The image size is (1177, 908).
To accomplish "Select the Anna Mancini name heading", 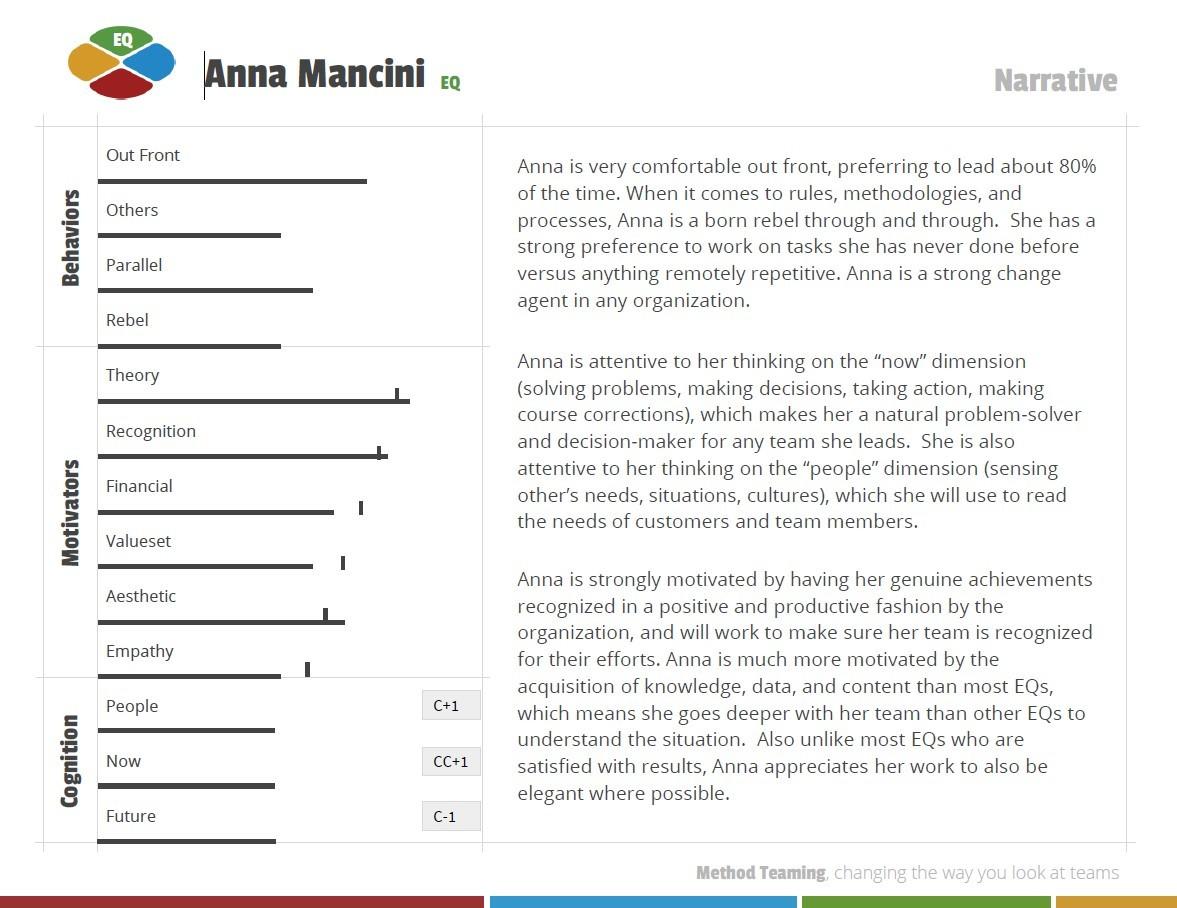I will (x=315, y=74).
